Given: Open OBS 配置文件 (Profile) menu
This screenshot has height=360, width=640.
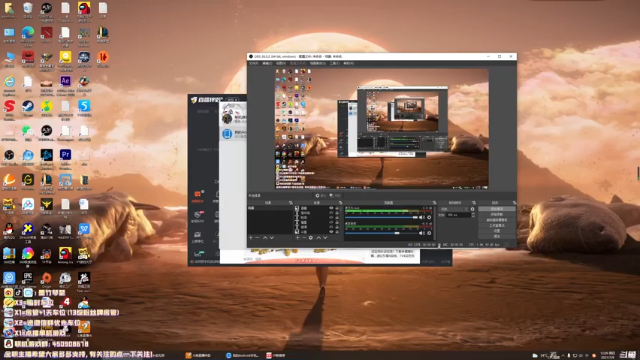Looking at the screenshot, I should (x=298, y=63).
